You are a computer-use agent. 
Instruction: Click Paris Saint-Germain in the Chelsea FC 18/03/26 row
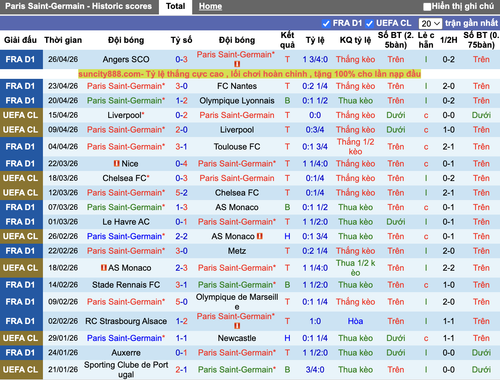[x=237, y=178]
